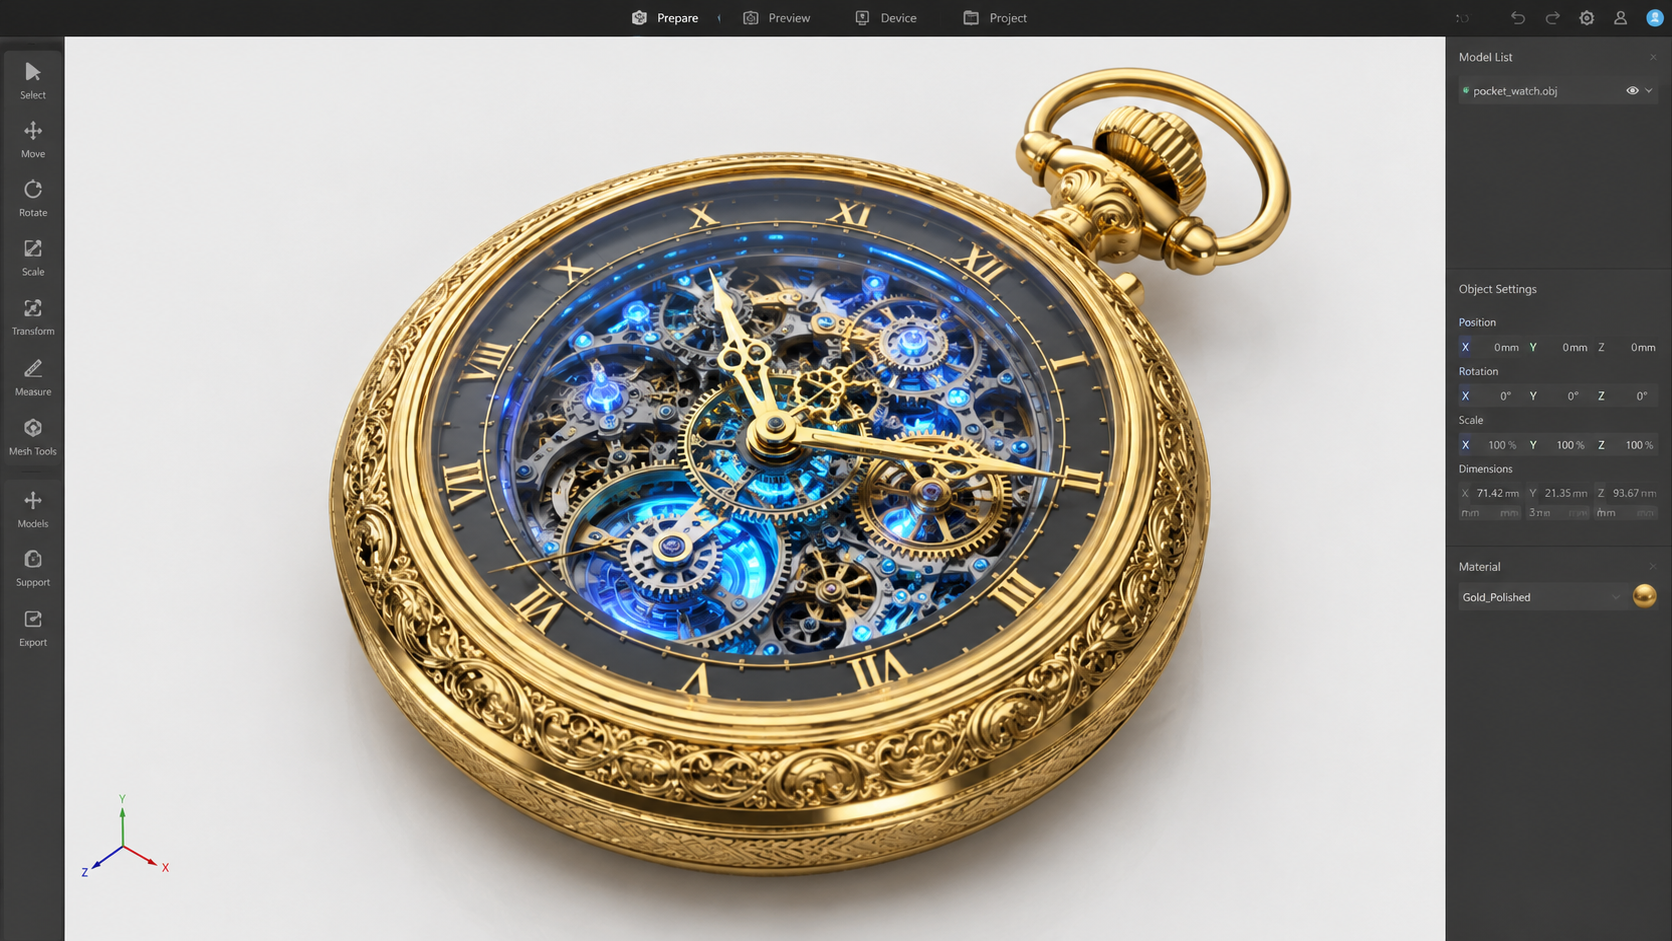Switch to the Prepare tab
The width and height of the screenshot is (1672, 941).
(666, 18)
